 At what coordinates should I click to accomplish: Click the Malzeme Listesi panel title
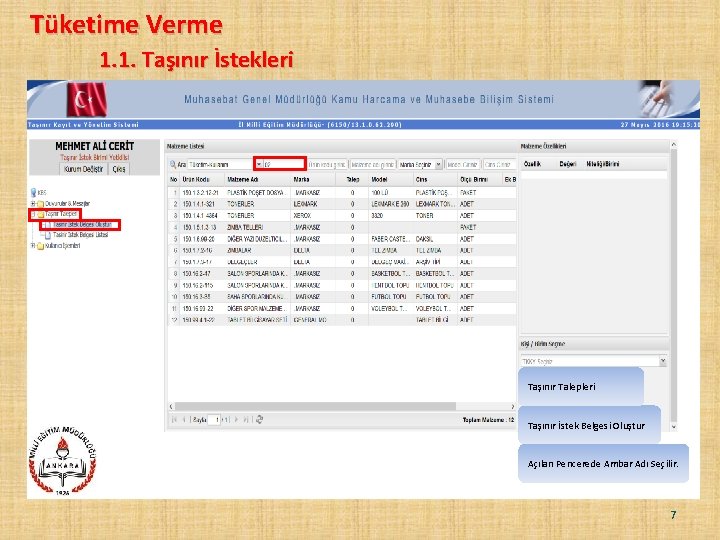pyautogui.click(x=186, y=146)
